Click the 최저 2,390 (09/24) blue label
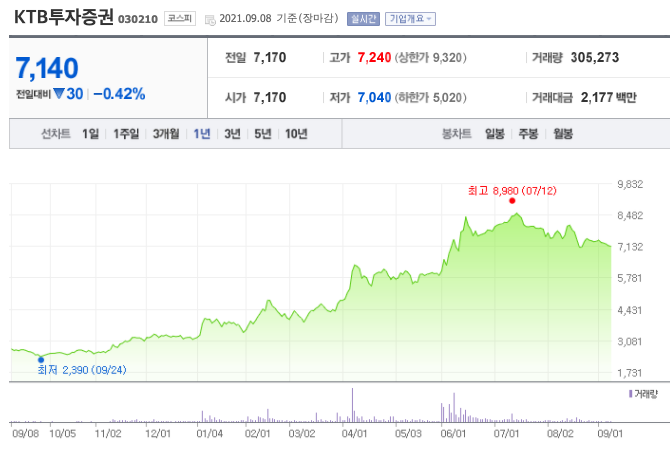Screen dimensions: 670x457 (x=82, y=370)
